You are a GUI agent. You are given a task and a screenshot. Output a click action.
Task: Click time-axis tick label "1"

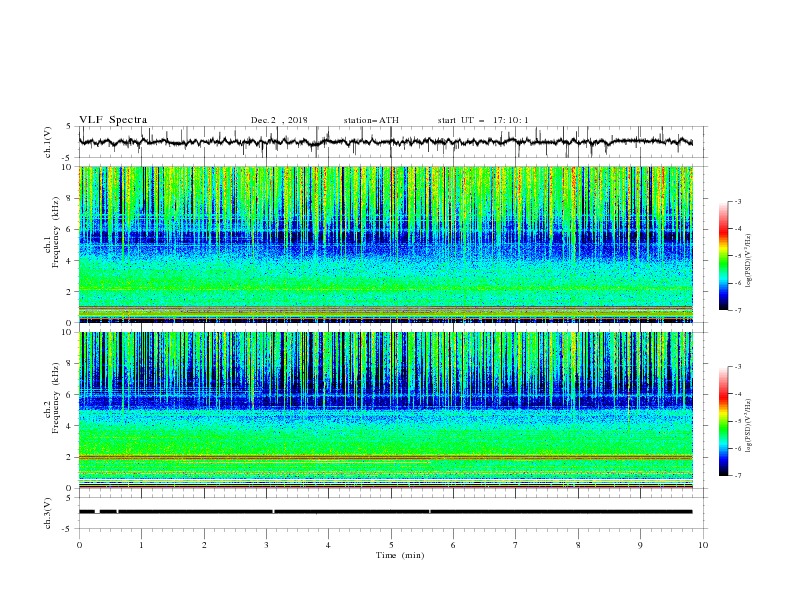pyautogui.click(x=141, y=545)
